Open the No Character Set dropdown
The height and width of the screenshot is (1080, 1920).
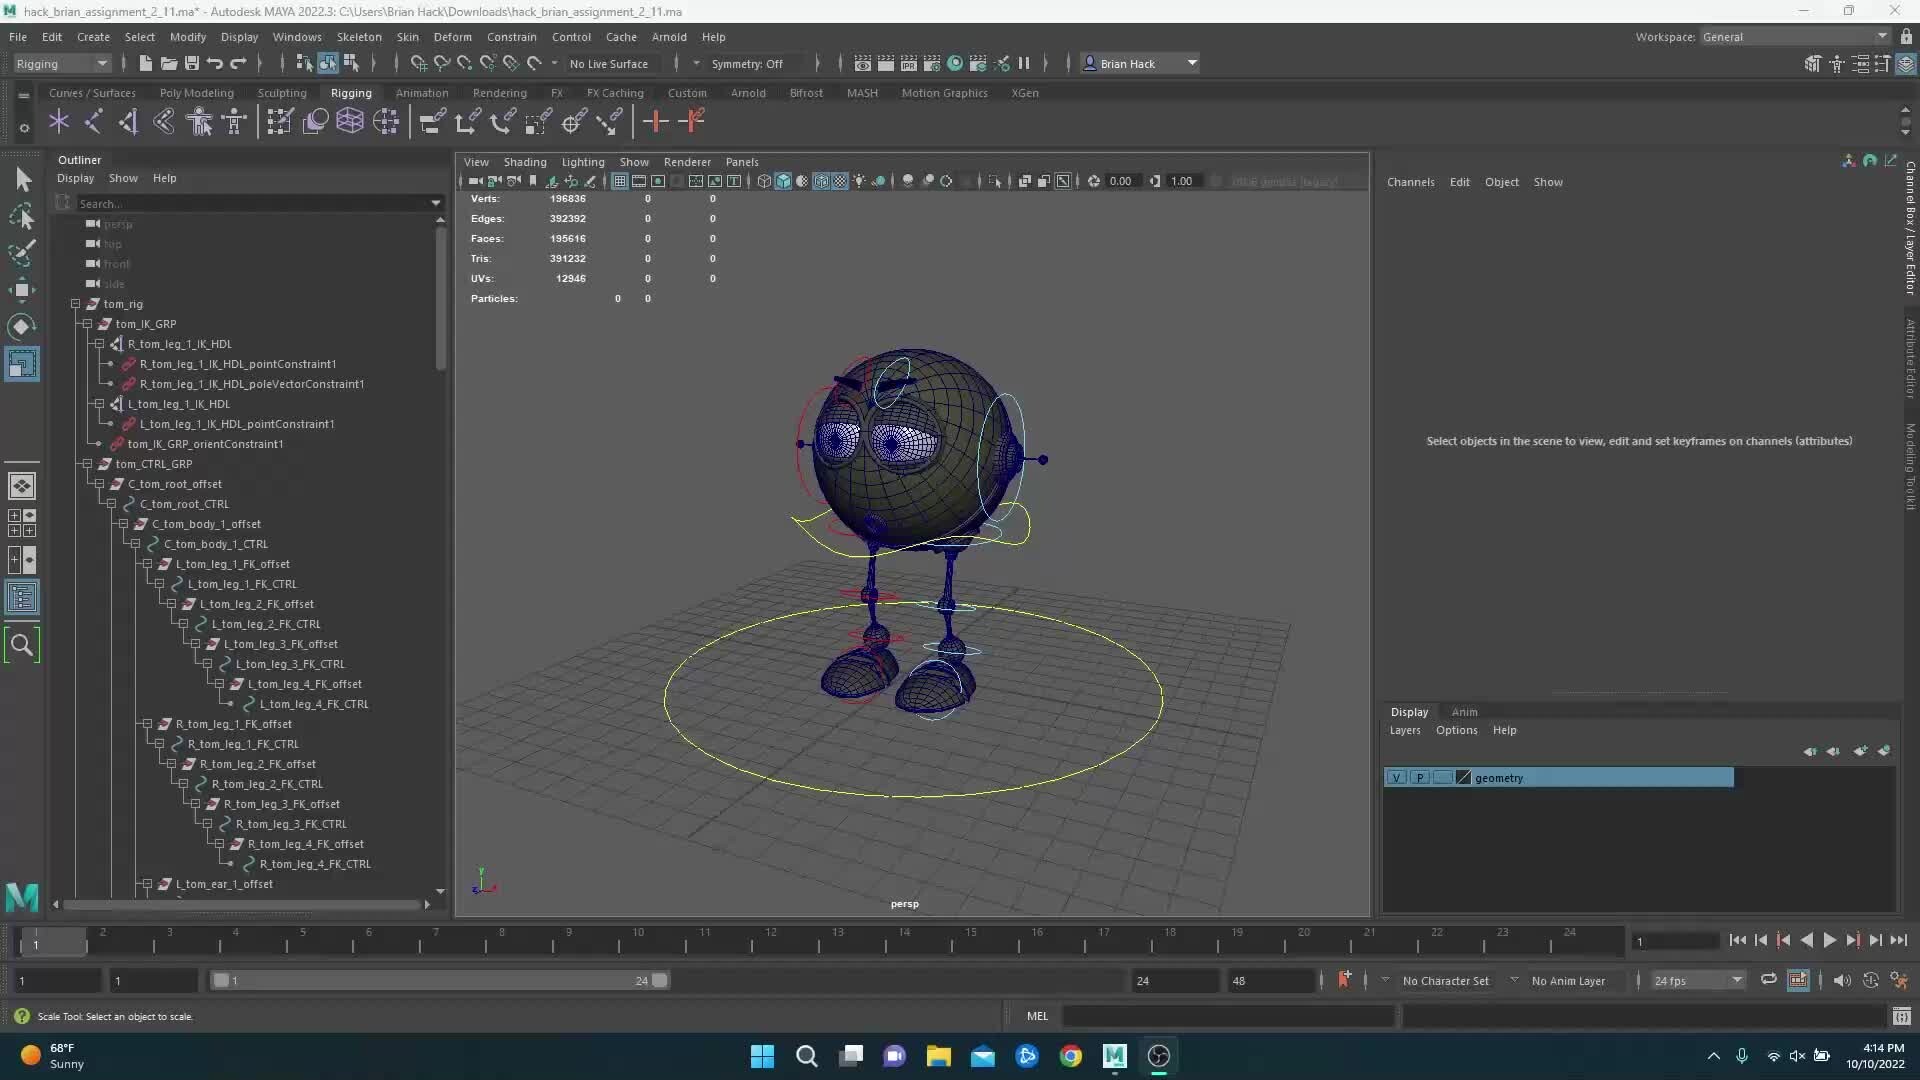(1447, 981)
